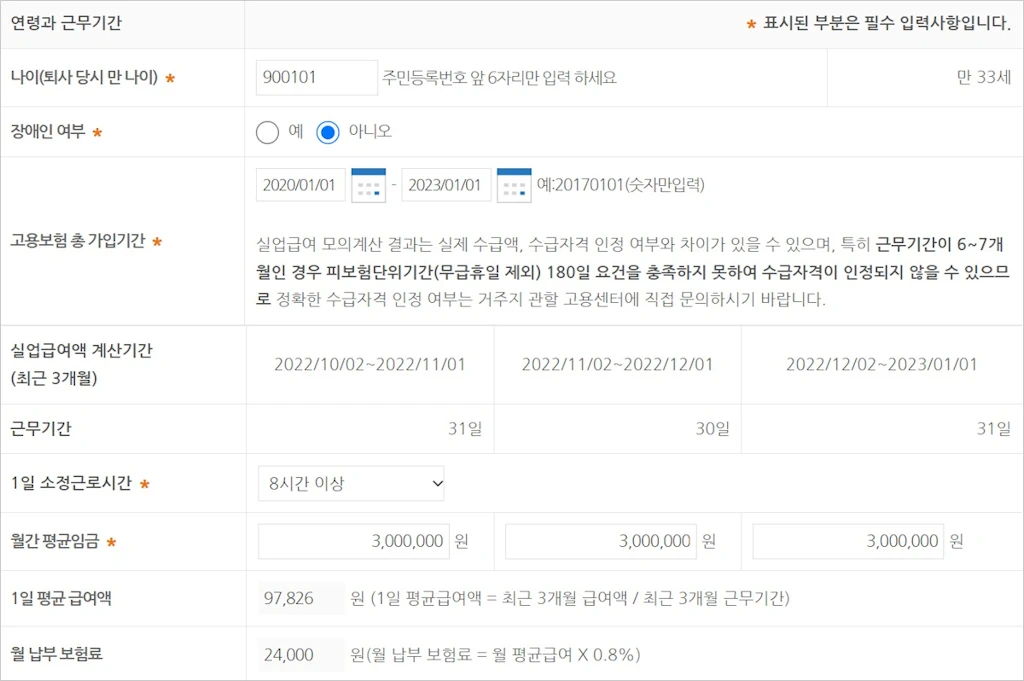Click the 1일 소정근로시간 label
The height and width of the screenshot is (681, 1024).
pyautogui.click(x=71, y=483)
